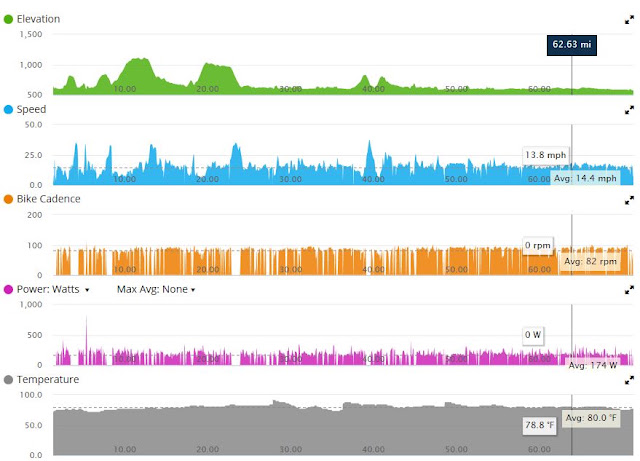Click the Elevation chart label
The height and width of the screenshot is (461, 640).
[38, 19]
